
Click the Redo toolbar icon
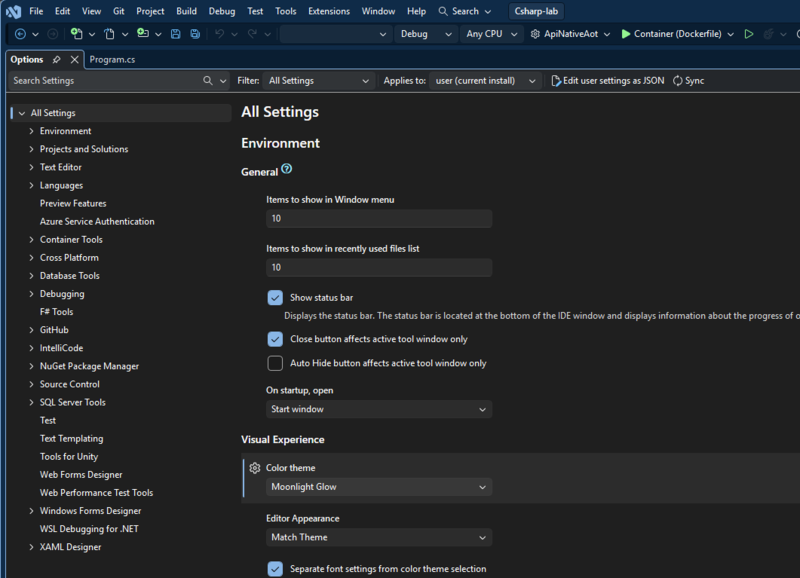point(252,34)
